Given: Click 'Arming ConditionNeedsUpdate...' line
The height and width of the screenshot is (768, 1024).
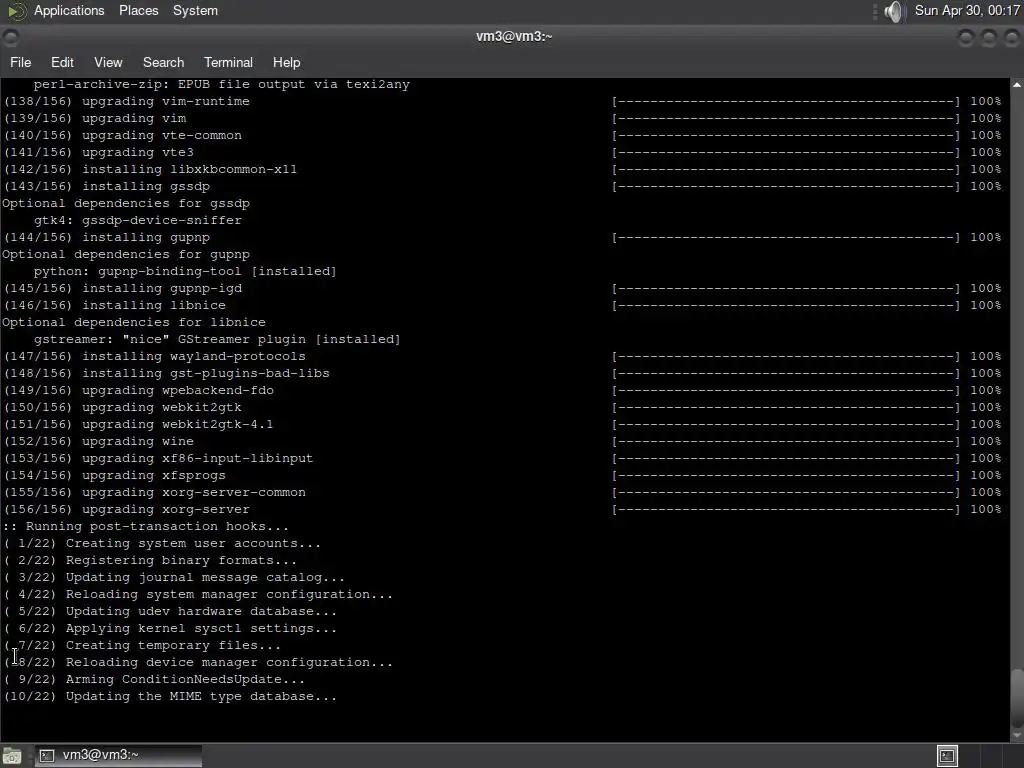Looking at the screenshot, I should (x=154, y=679).
